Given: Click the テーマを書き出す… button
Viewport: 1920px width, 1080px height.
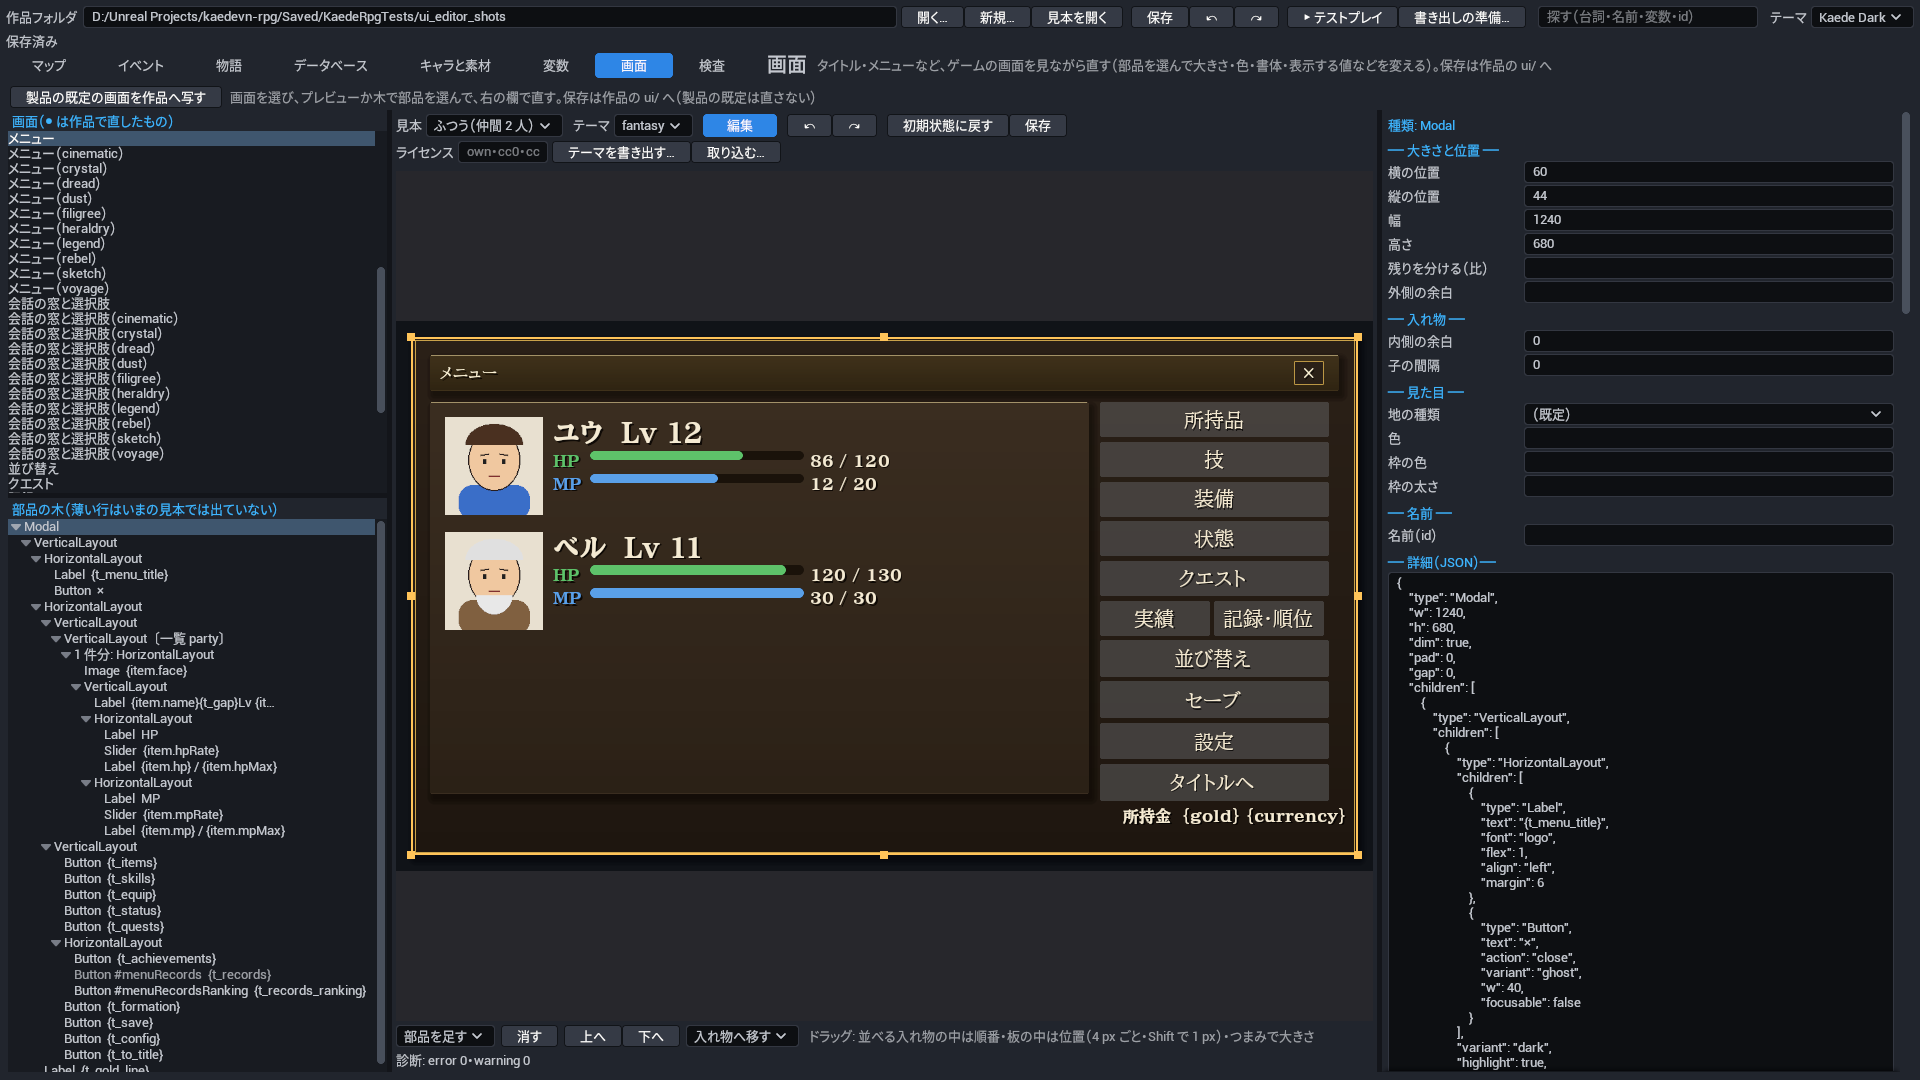Looking at the screenshot, I should point(621,153).
